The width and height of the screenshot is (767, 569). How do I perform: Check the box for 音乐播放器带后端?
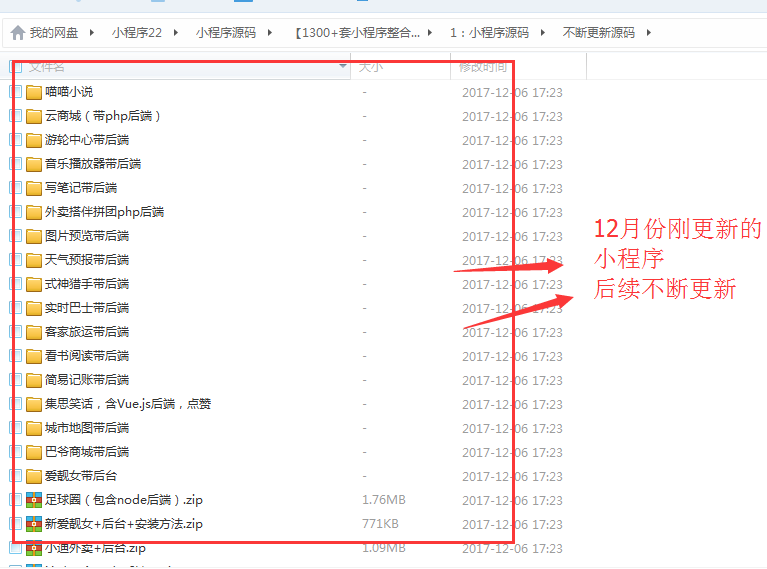point(16,163)
